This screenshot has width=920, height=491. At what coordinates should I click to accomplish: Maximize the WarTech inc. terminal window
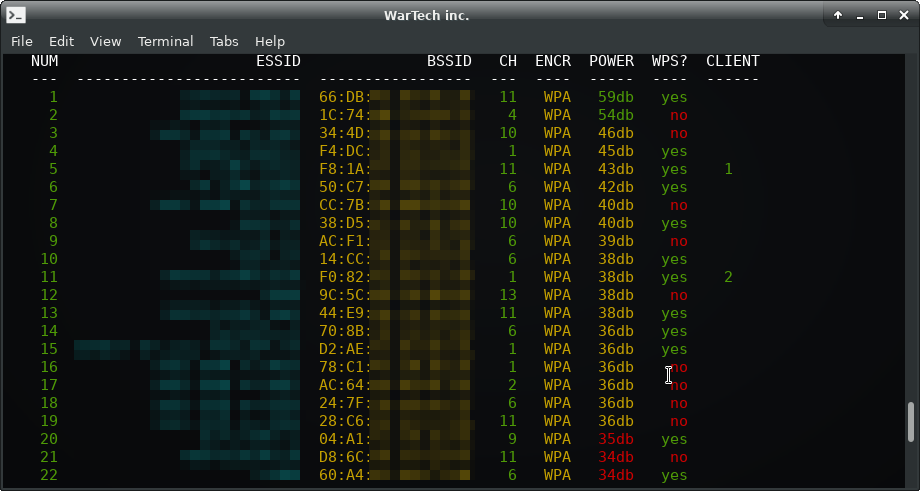[881, 15]
